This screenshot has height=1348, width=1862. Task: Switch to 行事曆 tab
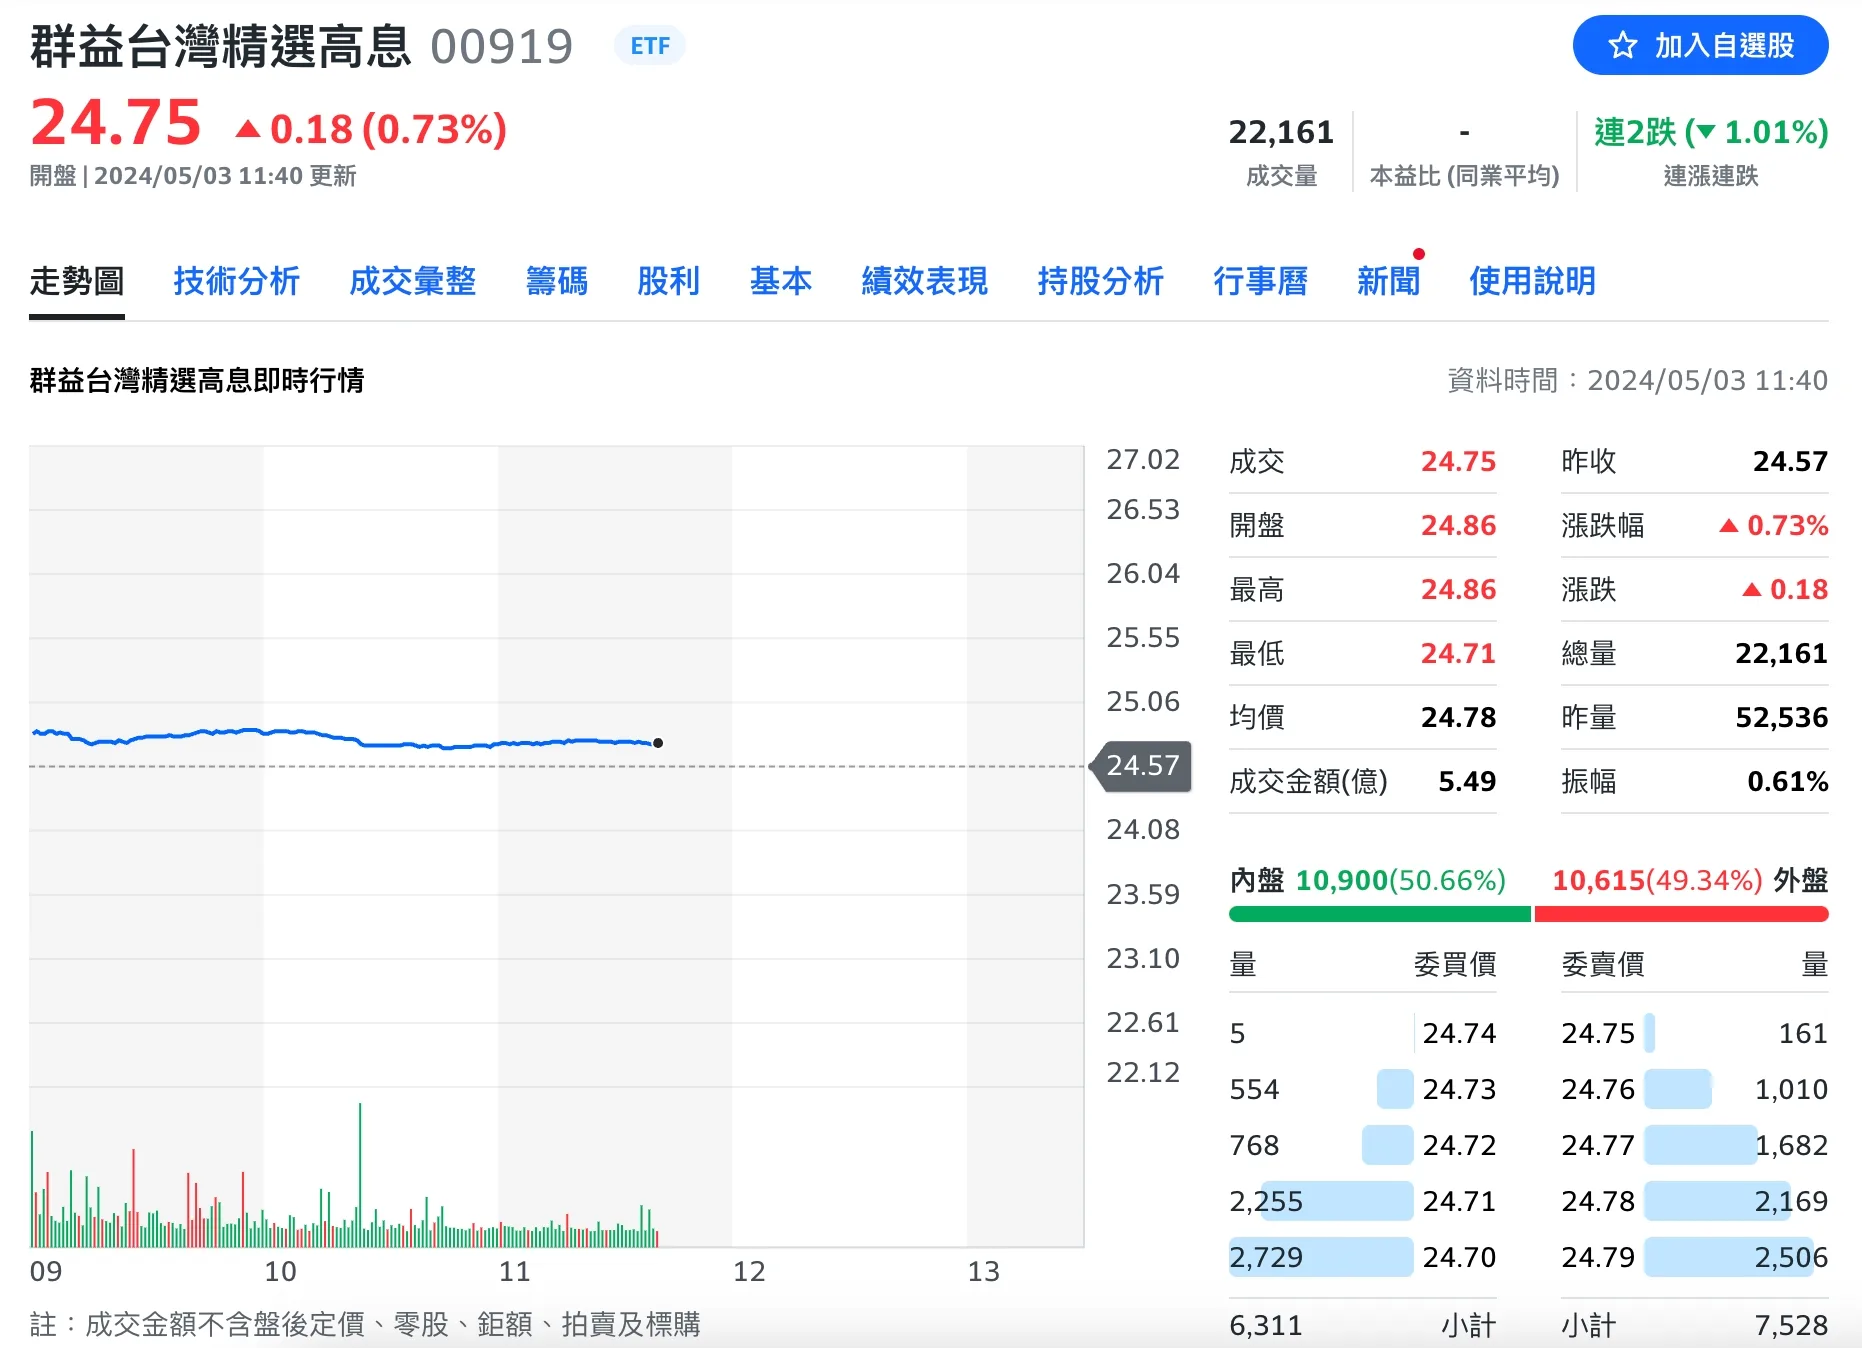click(x=1261, y=281)
